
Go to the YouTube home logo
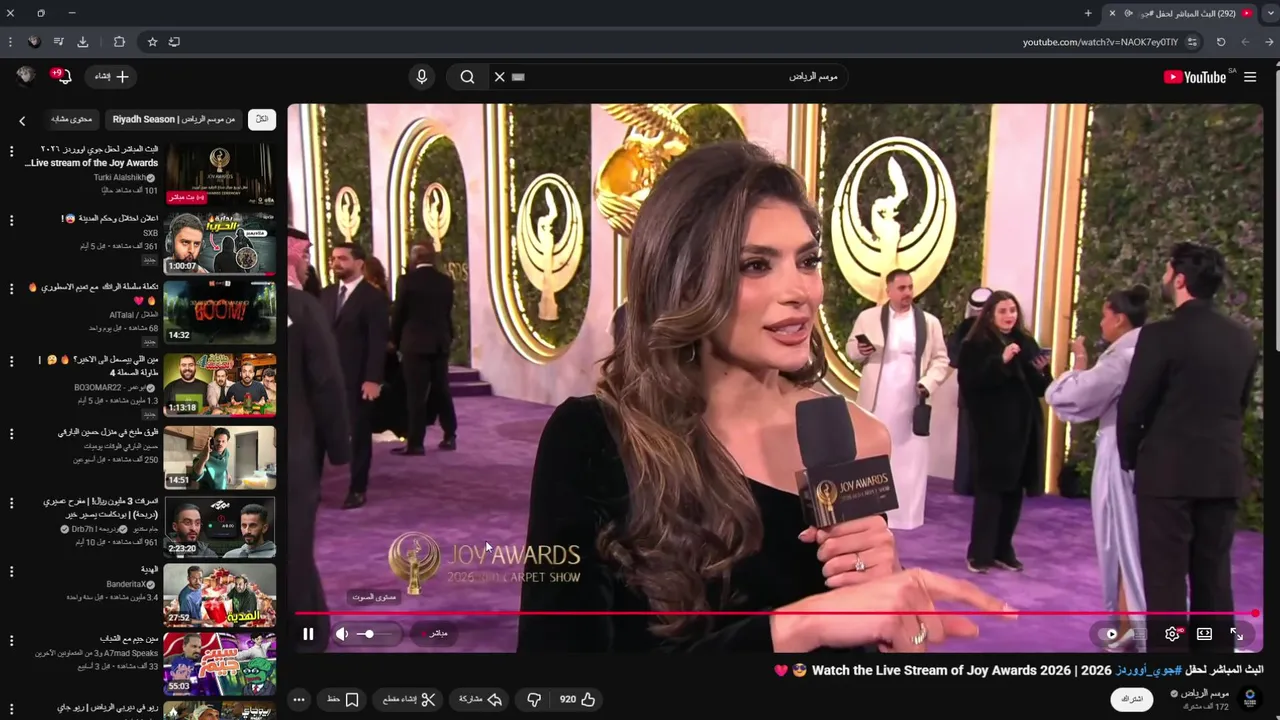(x=1195, y=77)
